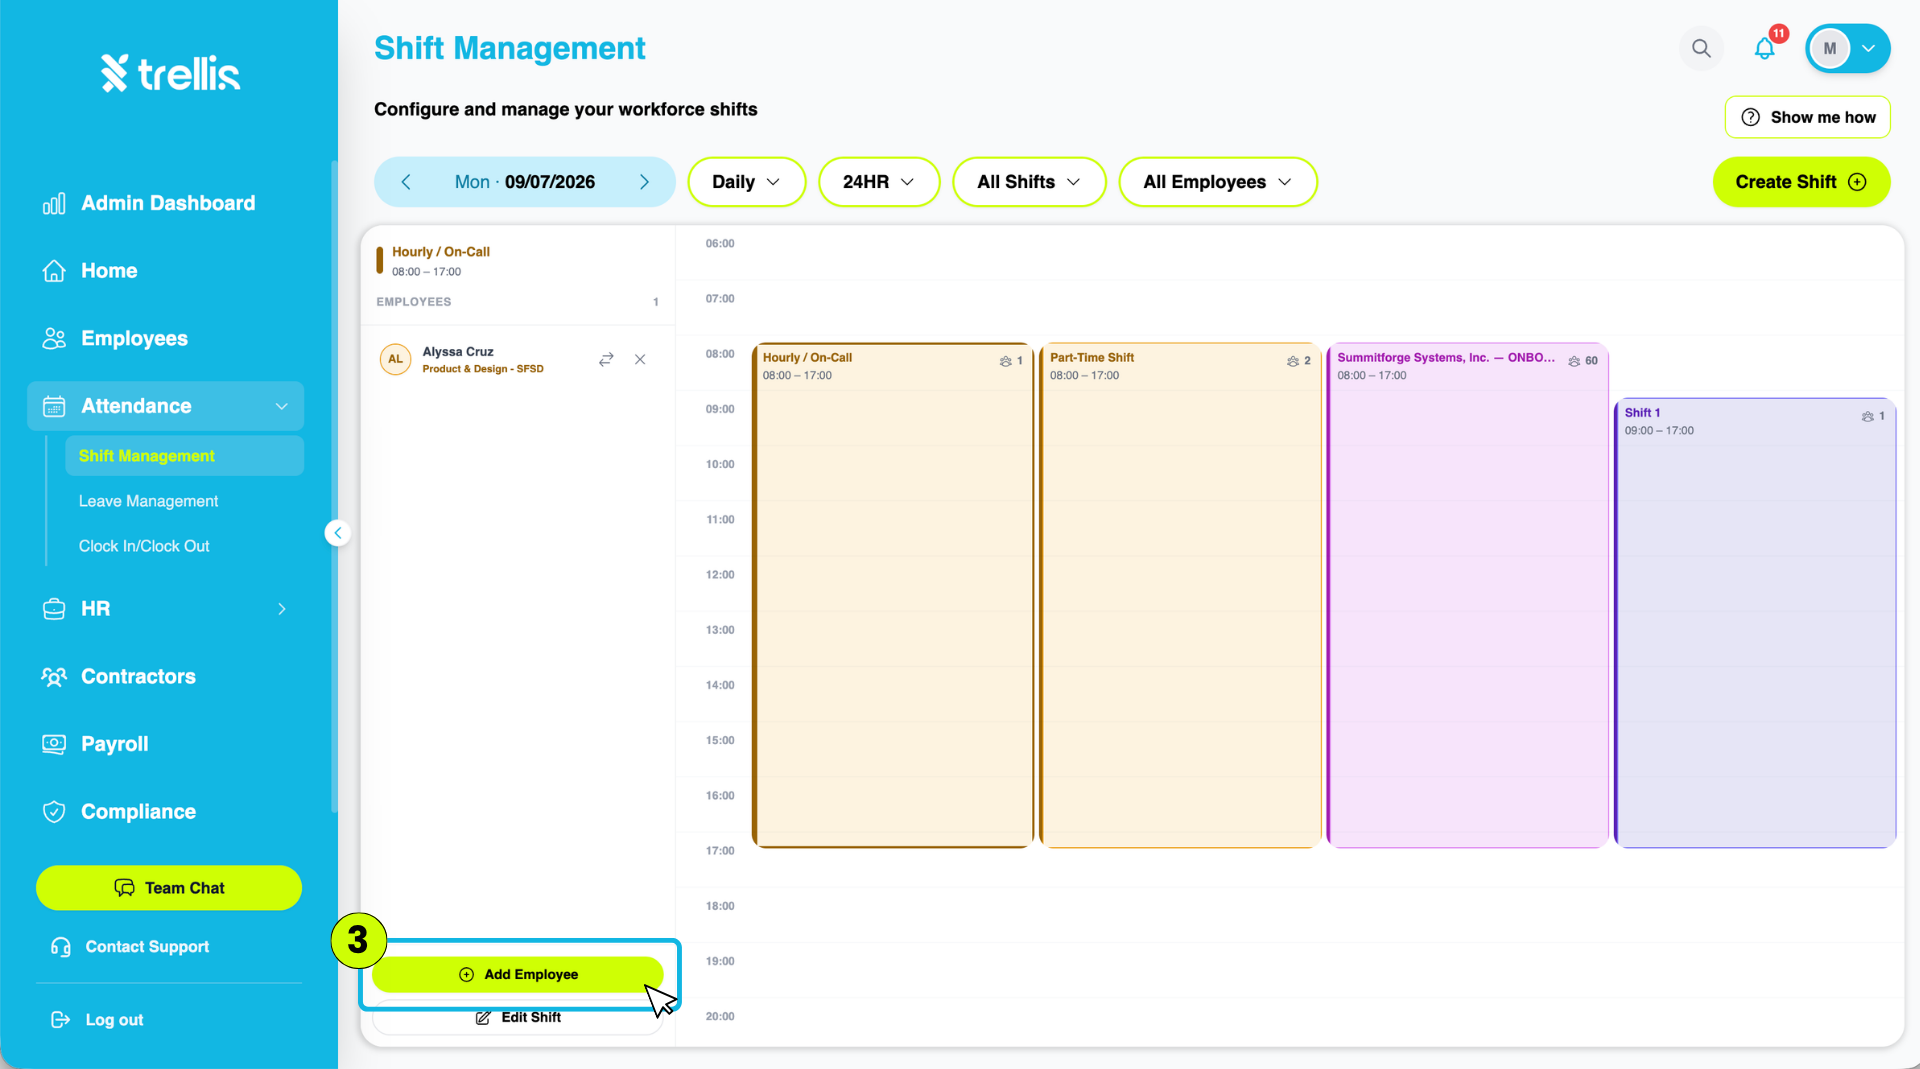The image size is (1920, 1069).
Task: Swap Alyssa Cruz's shift via arrows icon
Action: click(x=606, y=359)
